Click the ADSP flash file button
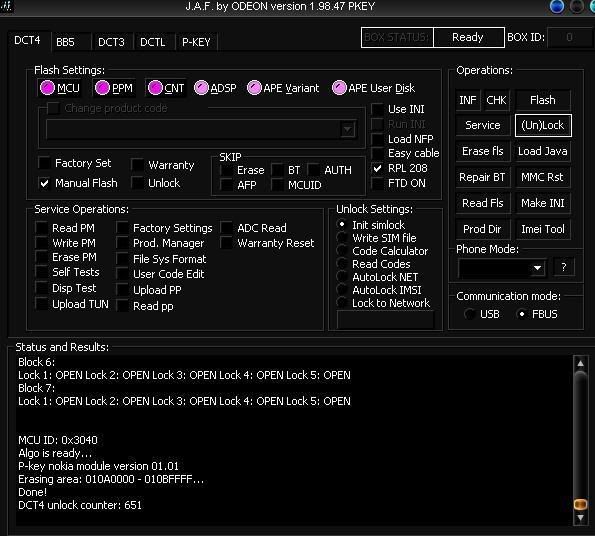This screenshot has height=536, width=595. 215,88
